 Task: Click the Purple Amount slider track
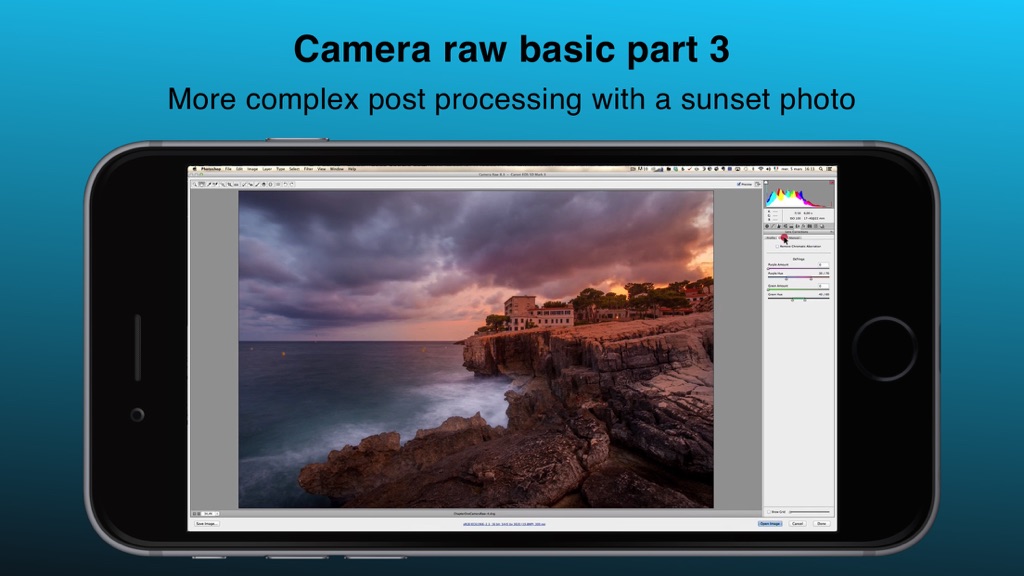(x=799, y=268)
